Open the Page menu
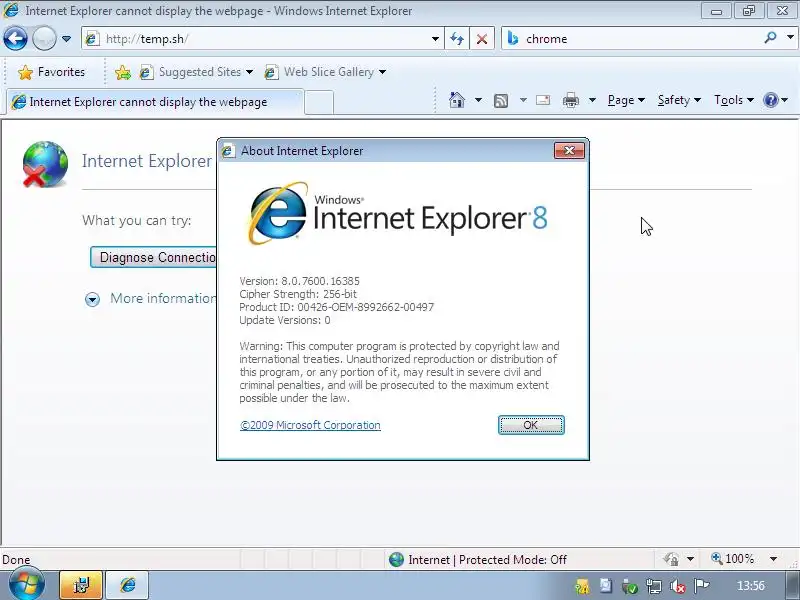 [626, 100]
